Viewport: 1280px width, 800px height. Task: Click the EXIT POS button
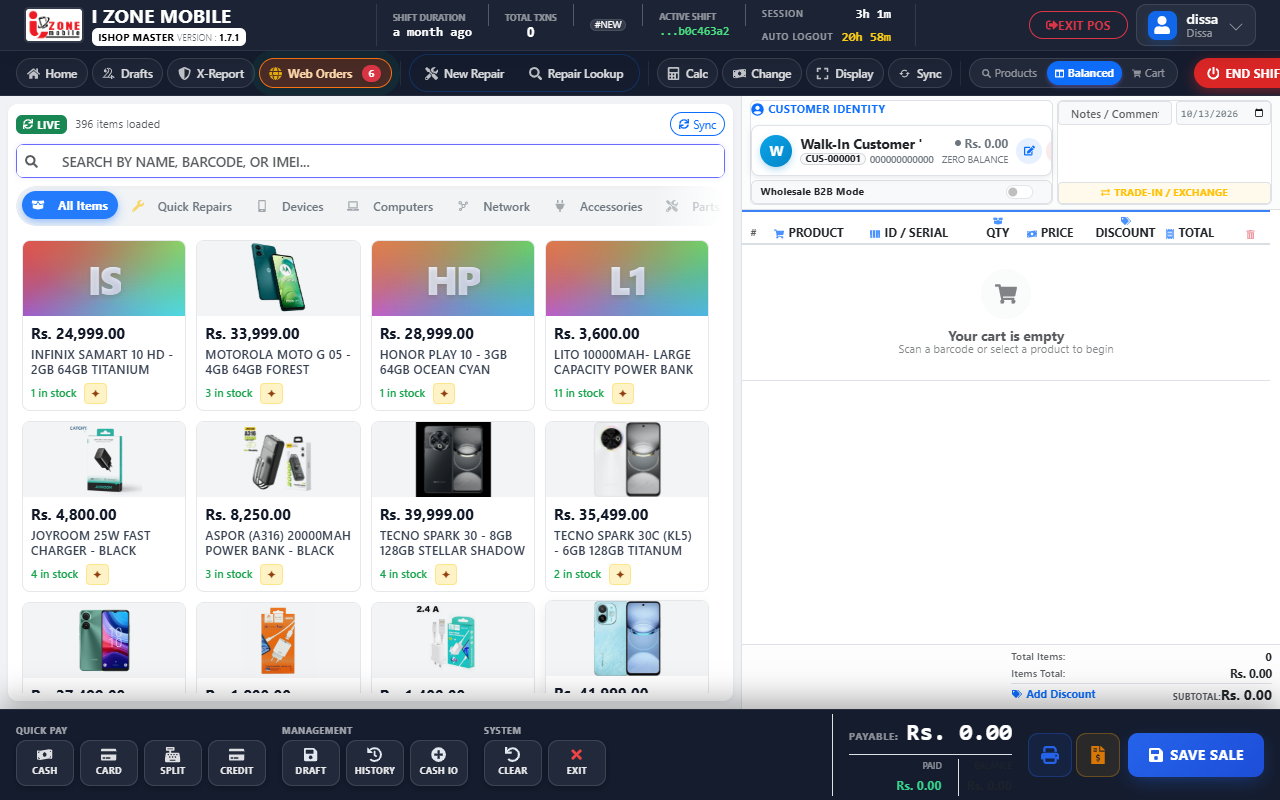point(1078,25)
